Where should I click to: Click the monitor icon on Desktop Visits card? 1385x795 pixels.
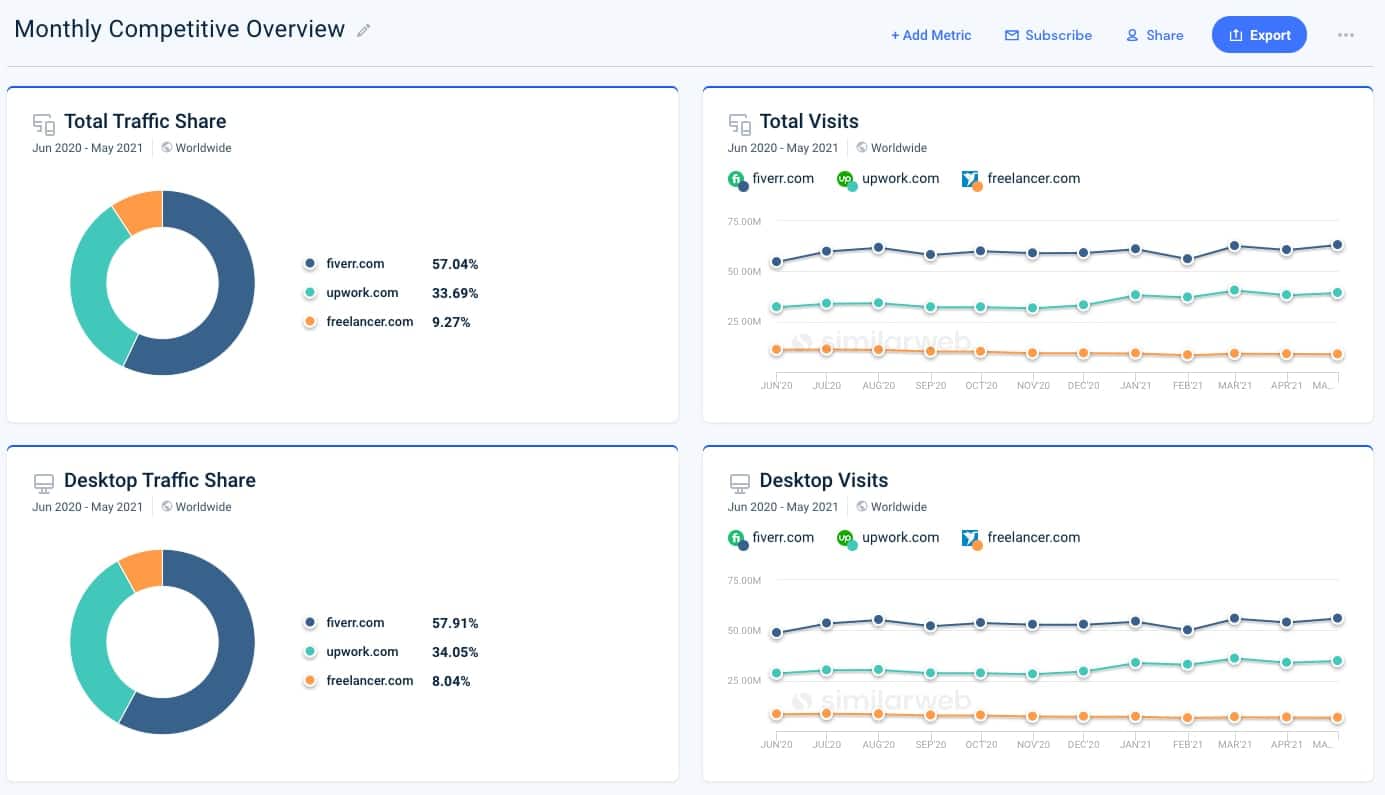pyautogui.click(x=740, y=482)
